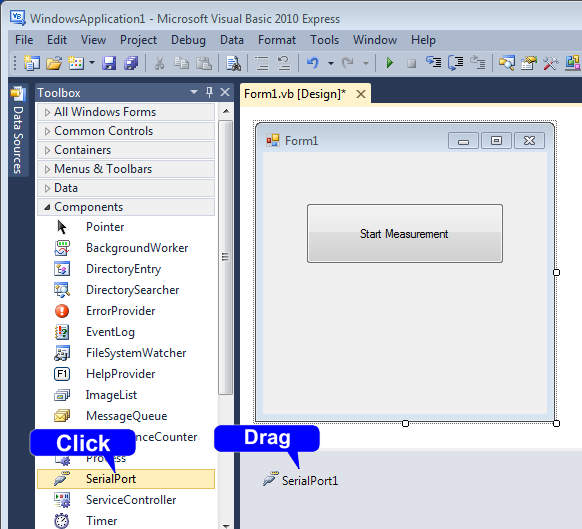
Task: Open the Data menu
Action: [x=232, y=40]
